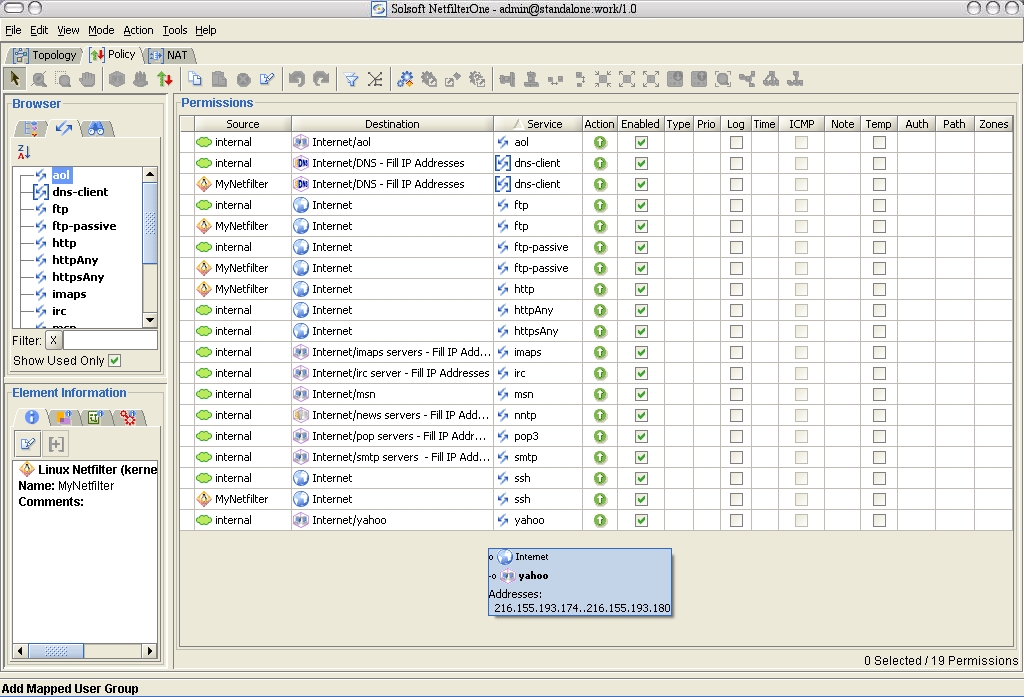Click the Filter text input field
The height and width of the screenshot is (697, 1024).
coord(110,341)
